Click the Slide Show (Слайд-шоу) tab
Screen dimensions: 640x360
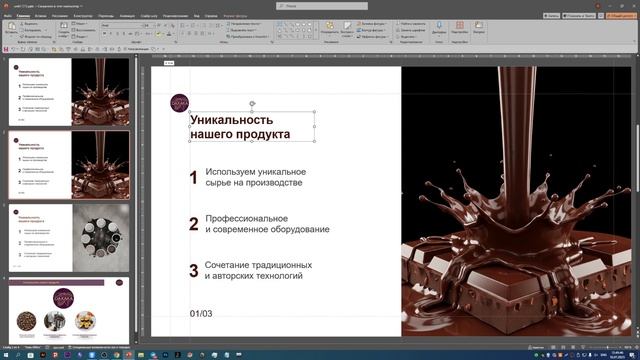(x=149, y=16)
